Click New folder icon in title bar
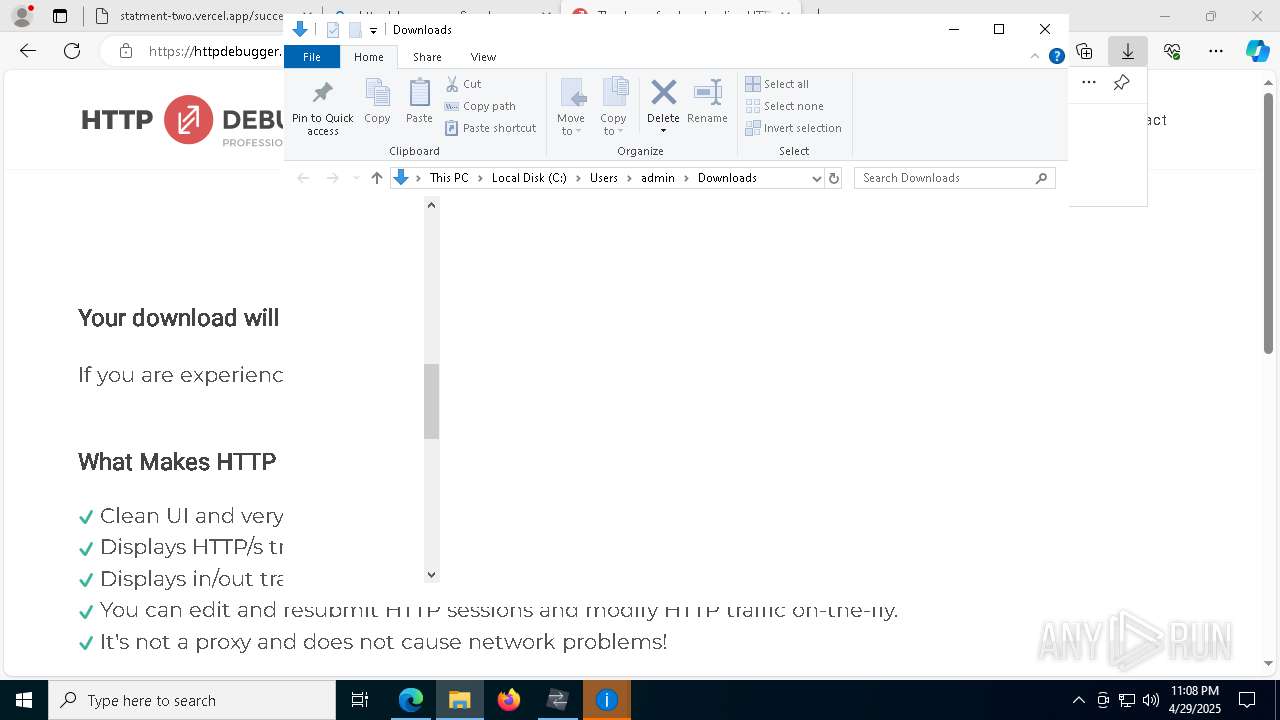Image resolution: width=1280 pixels, height=720 pixels. coord(355,30)
